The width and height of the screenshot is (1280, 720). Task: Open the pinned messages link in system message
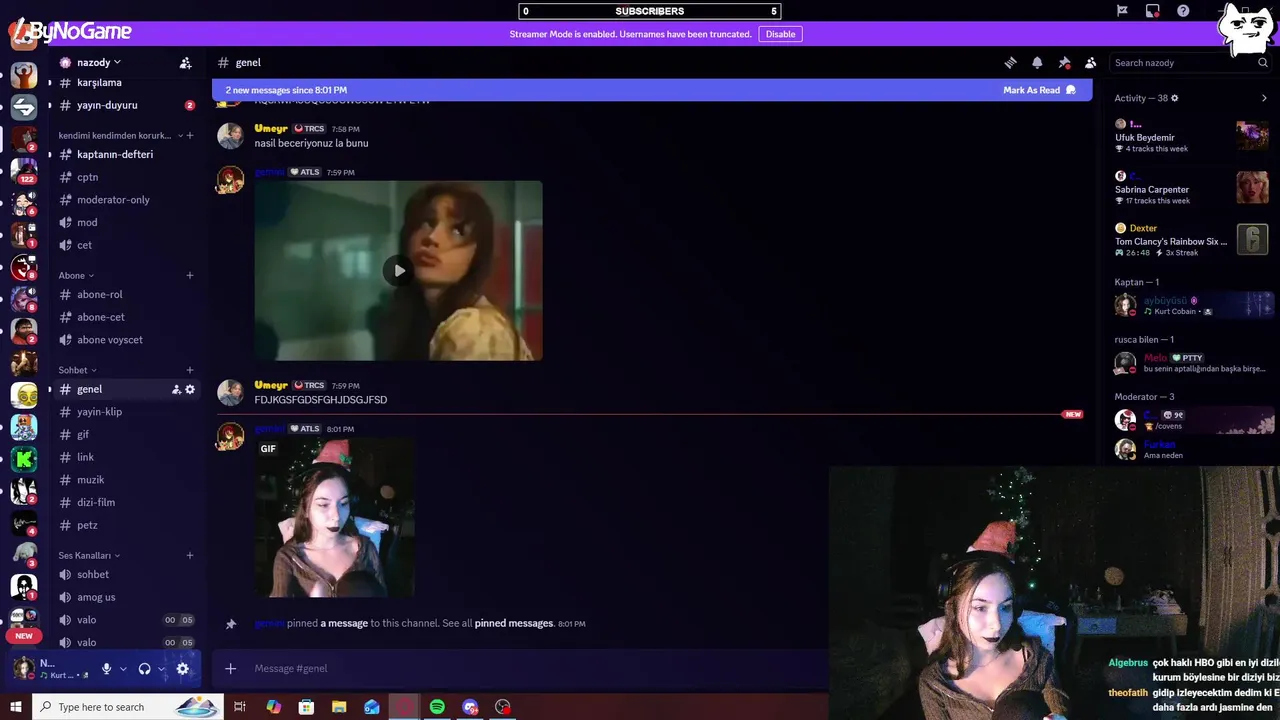coord(514,623)
